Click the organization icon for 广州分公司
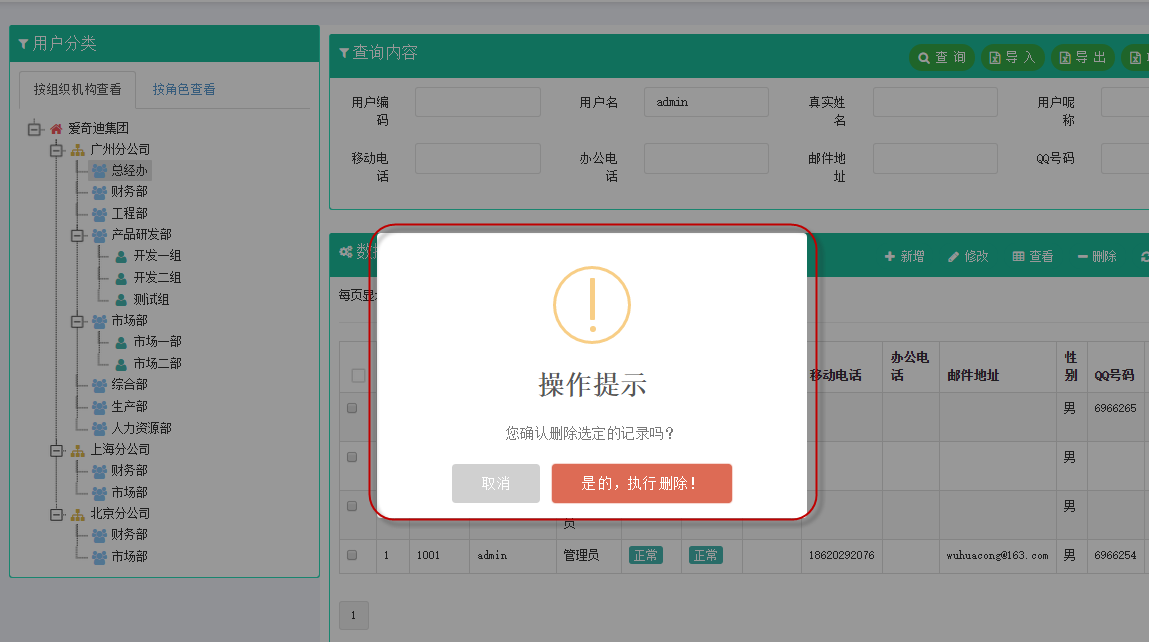1149x642 pixels. [78, 150]
